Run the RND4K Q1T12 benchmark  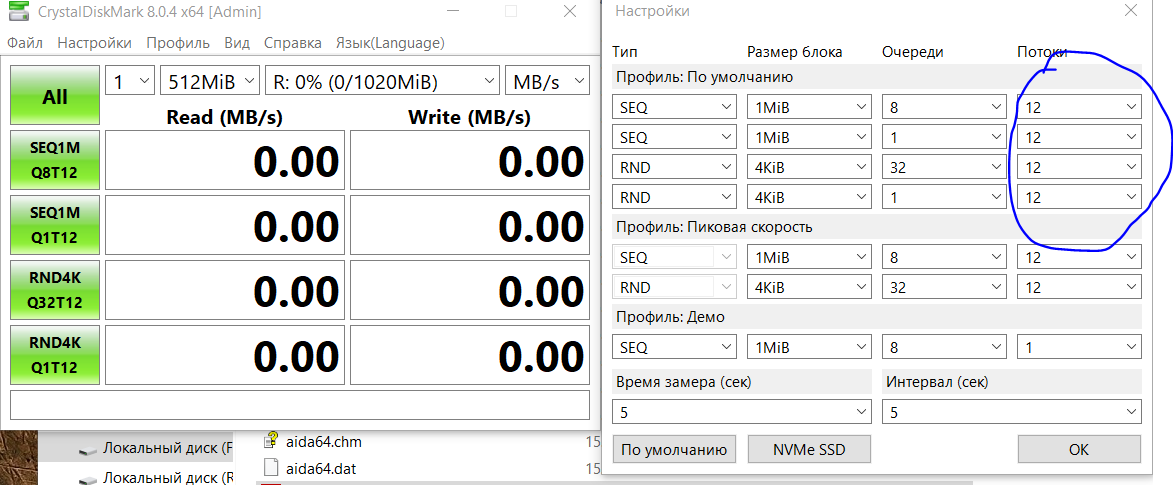[55, 355]
